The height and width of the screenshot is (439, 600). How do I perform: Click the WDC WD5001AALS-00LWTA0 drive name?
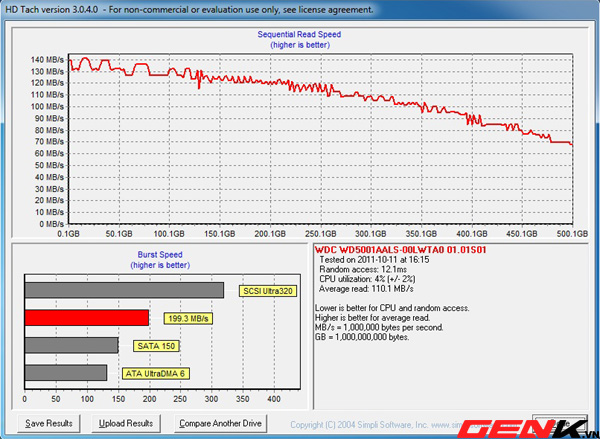400,250
